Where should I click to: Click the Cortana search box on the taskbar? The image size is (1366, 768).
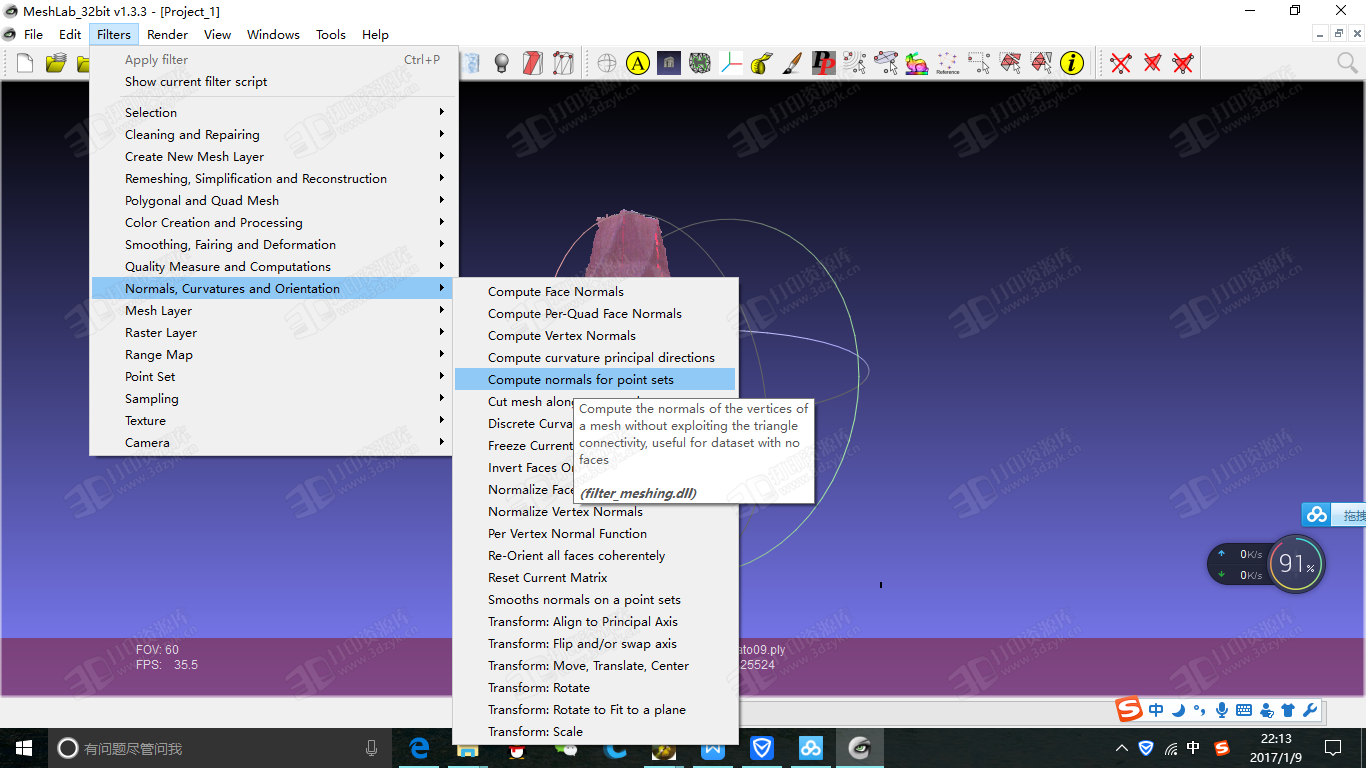pyautogui.click(x=220, y=748)
